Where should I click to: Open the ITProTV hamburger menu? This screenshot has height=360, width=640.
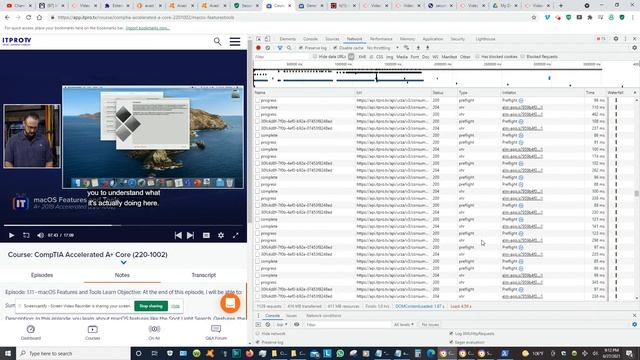pos(235,42)
